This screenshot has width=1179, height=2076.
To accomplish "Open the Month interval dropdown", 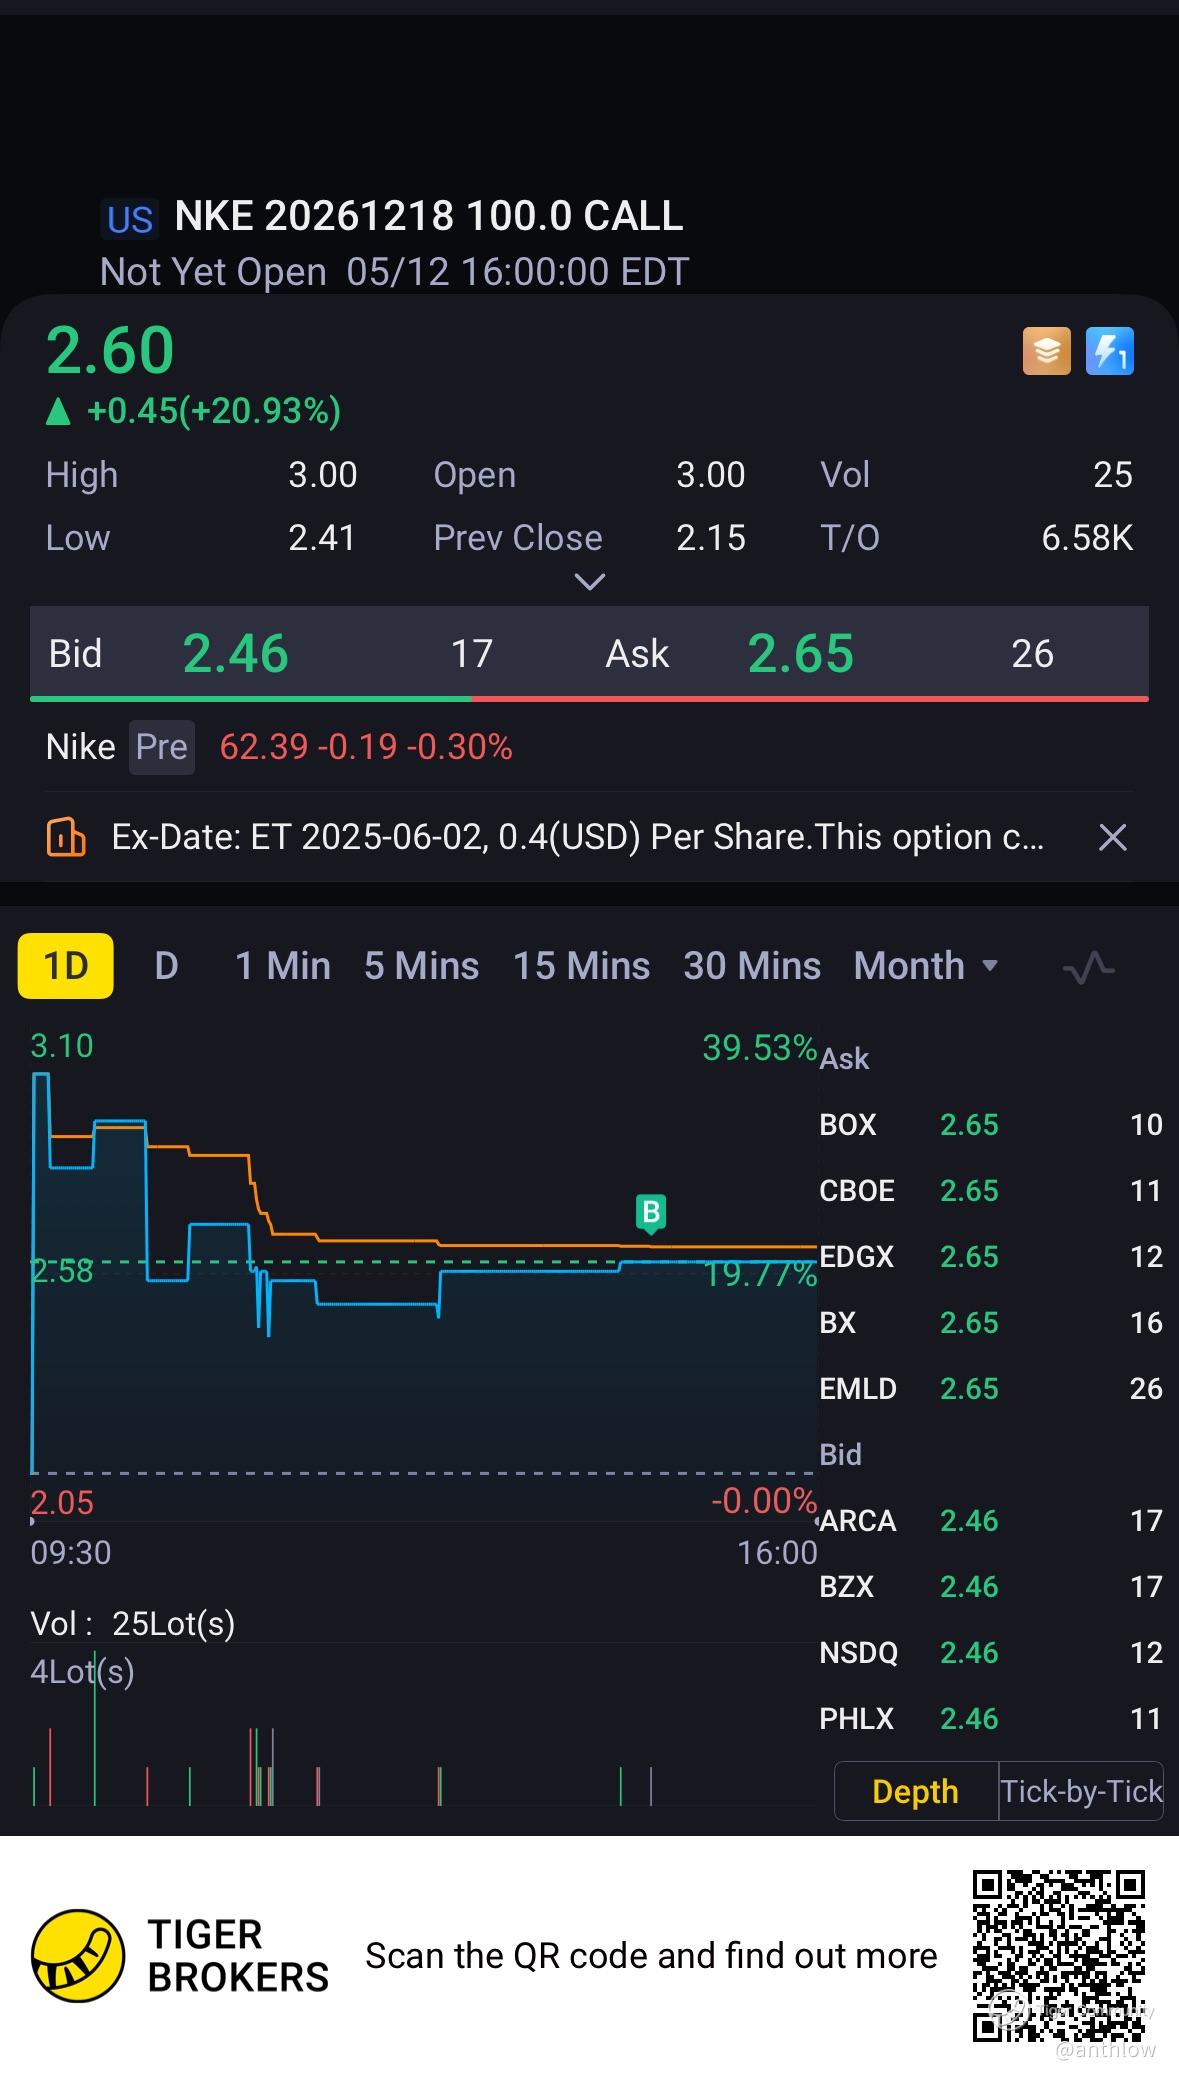I will pyautogui.click(x=926, y=966).
